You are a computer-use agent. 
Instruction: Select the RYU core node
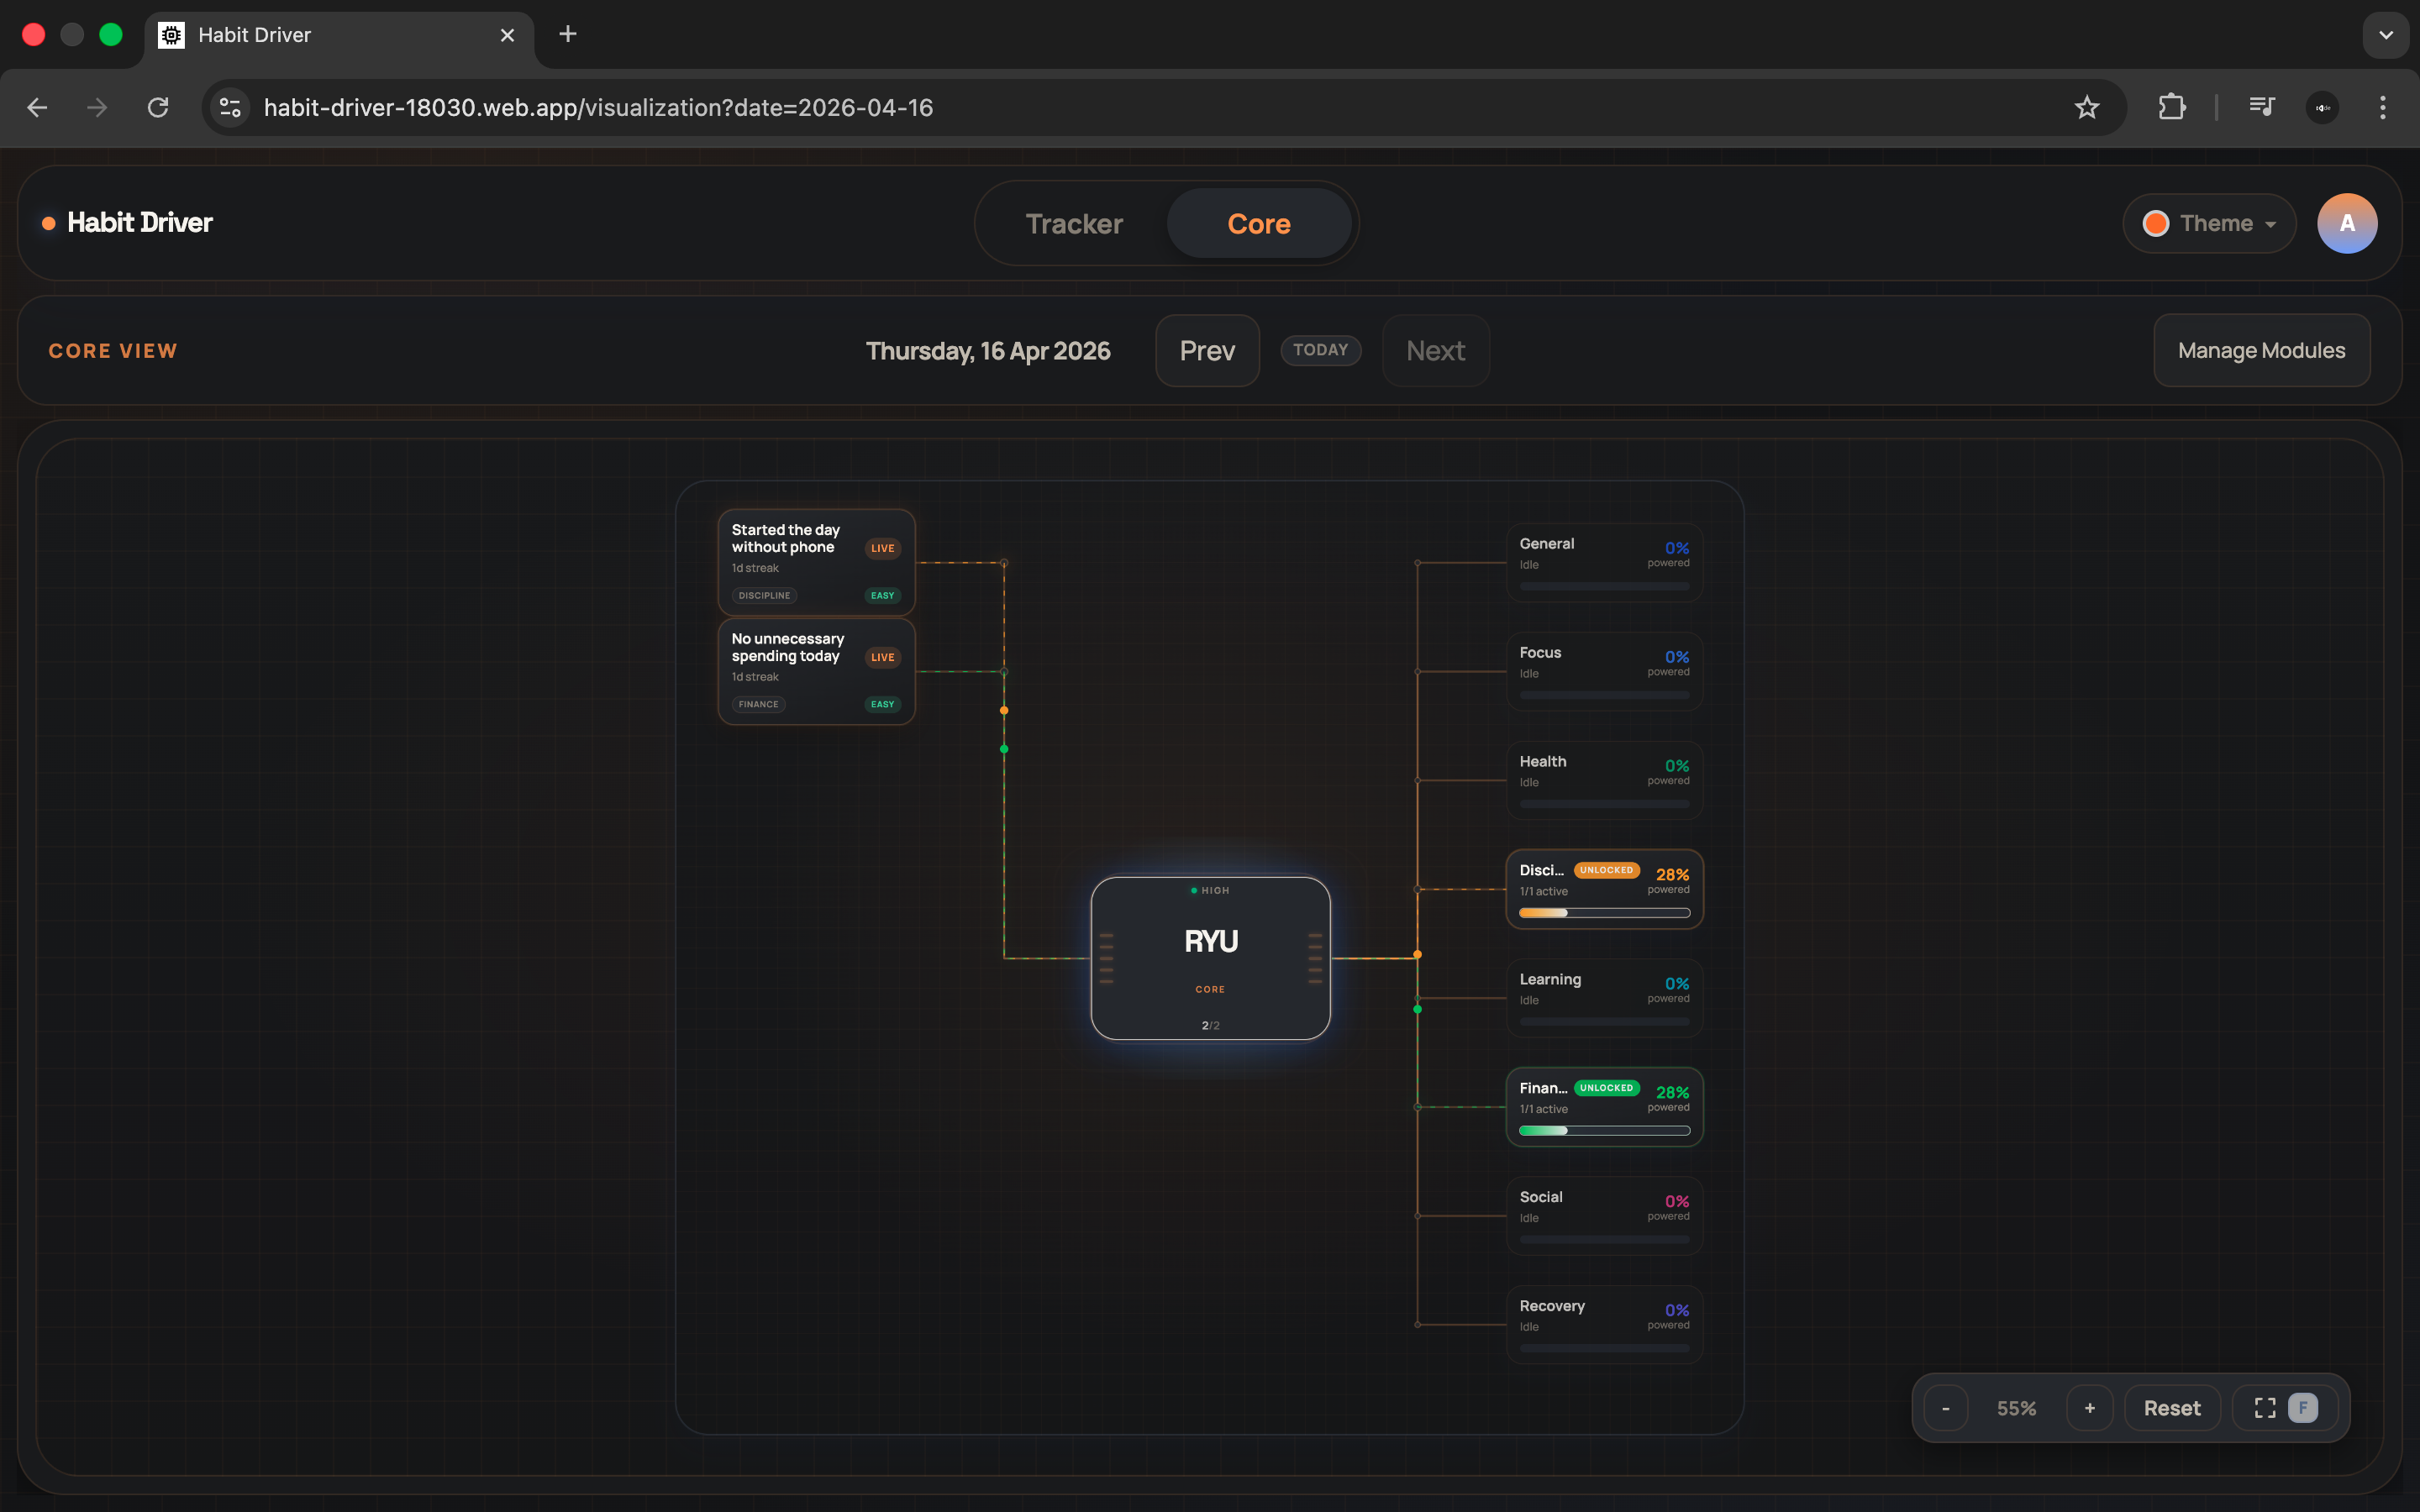click(x=1210, y=958)
